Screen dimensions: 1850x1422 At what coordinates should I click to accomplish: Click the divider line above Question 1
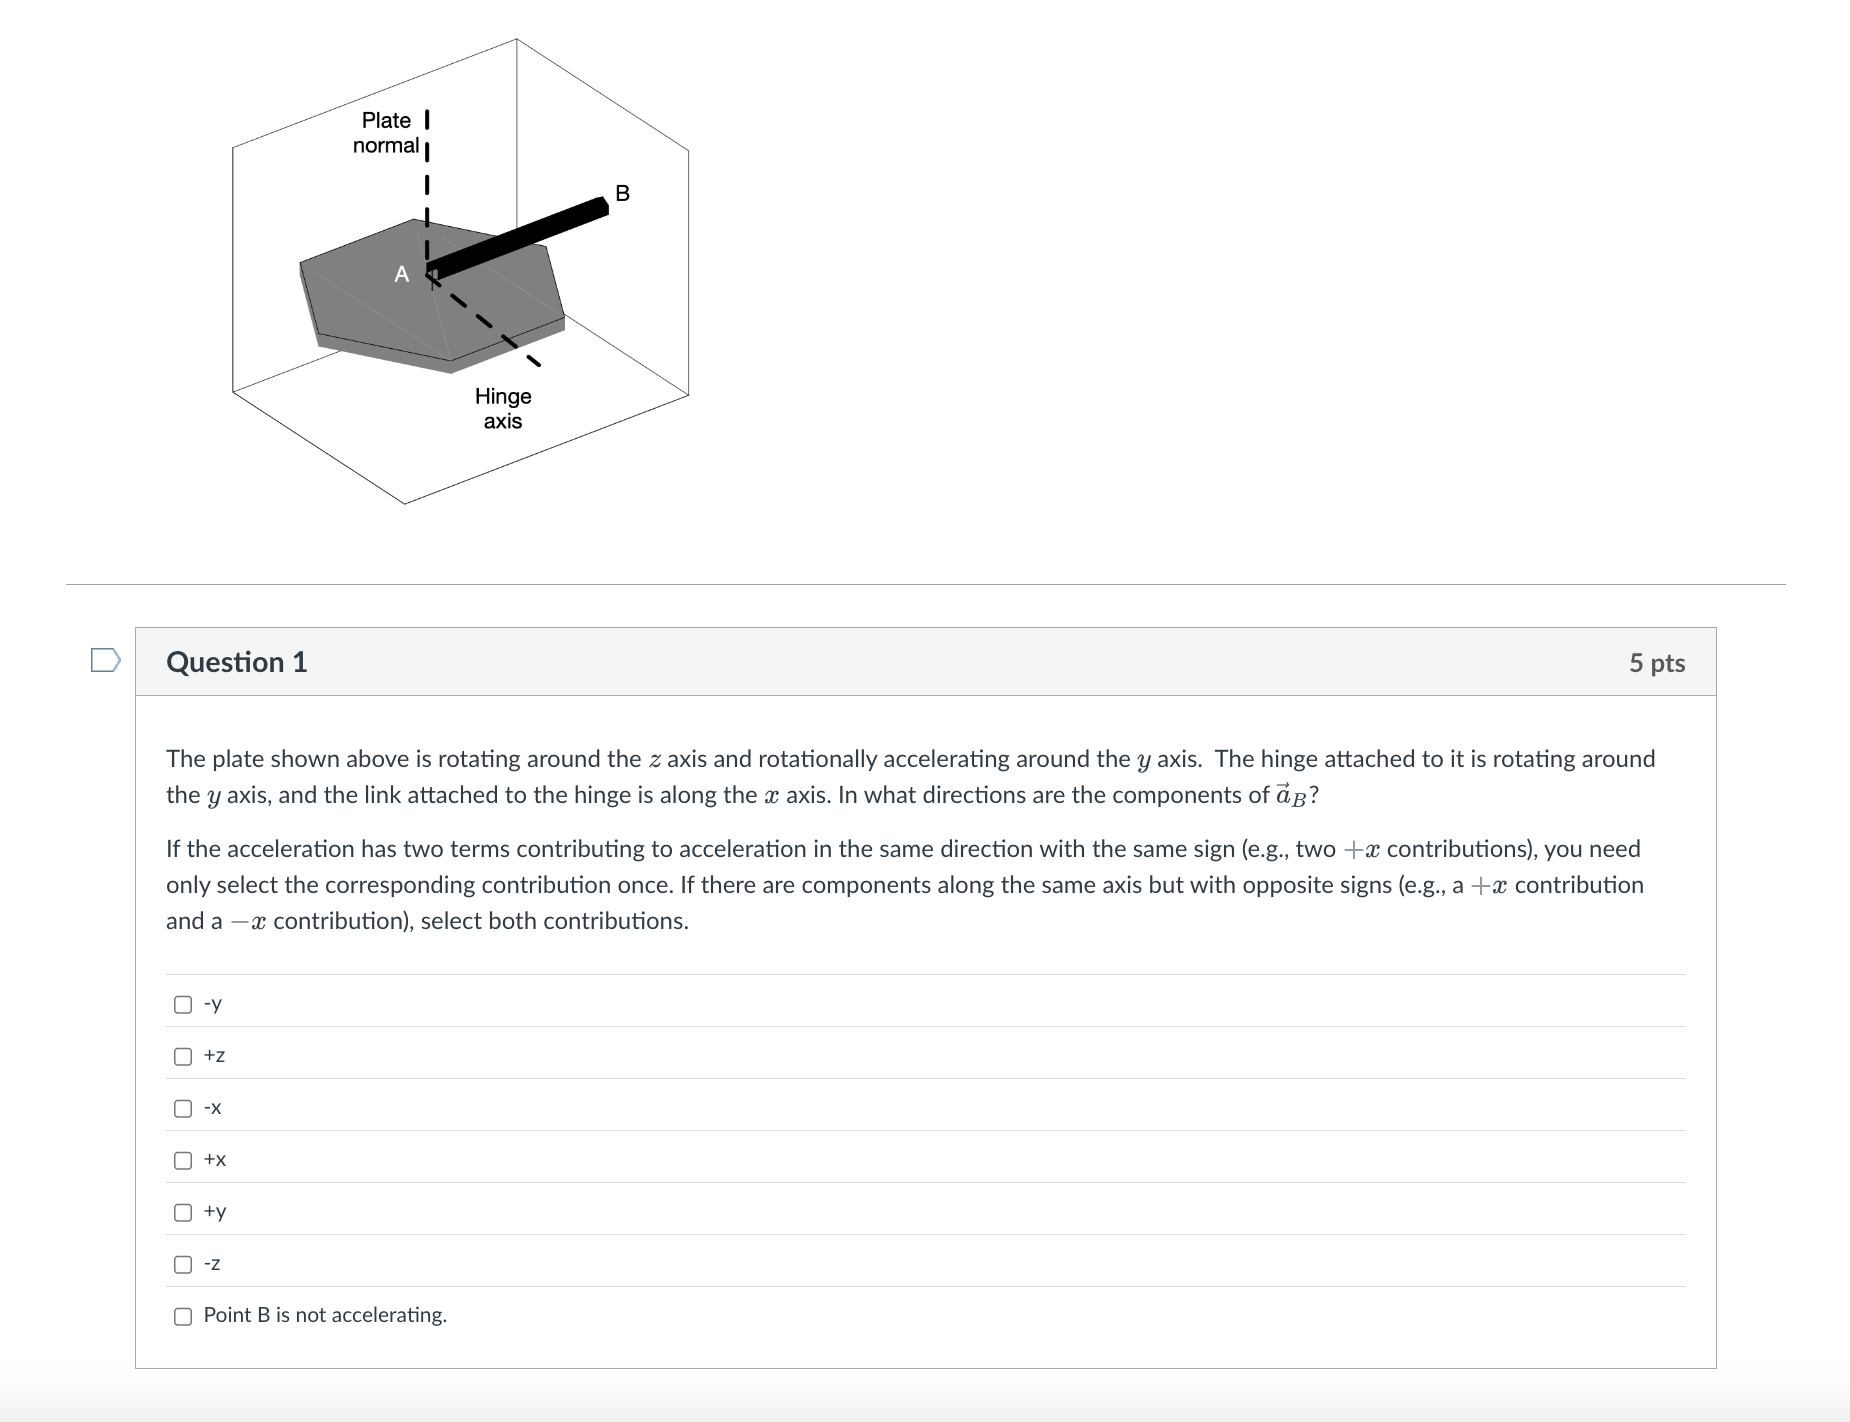[925, 582]
